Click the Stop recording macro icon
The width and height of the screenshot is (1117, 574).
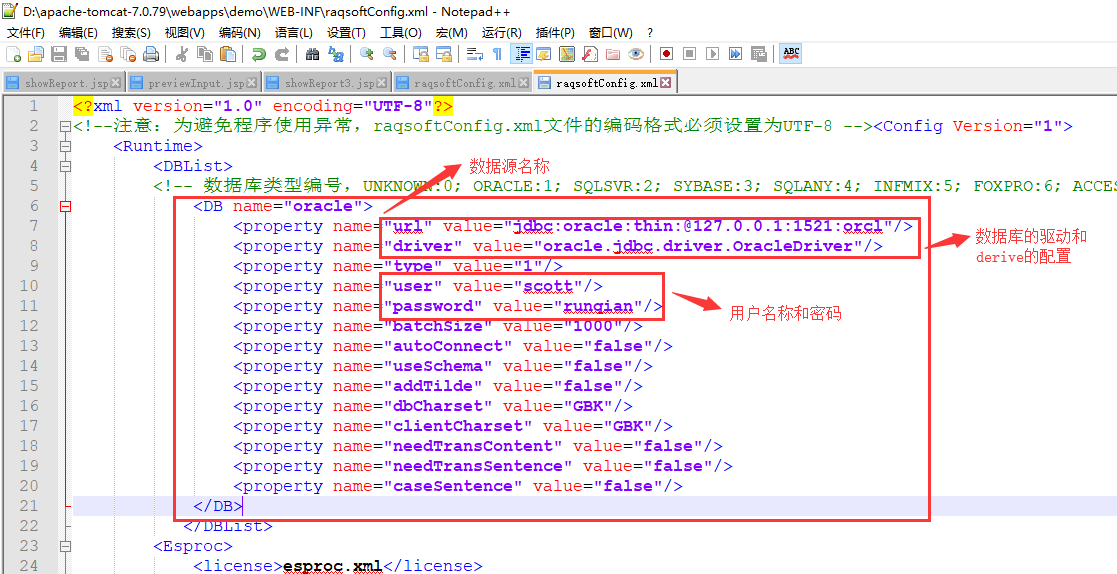[x=690, y=53]
